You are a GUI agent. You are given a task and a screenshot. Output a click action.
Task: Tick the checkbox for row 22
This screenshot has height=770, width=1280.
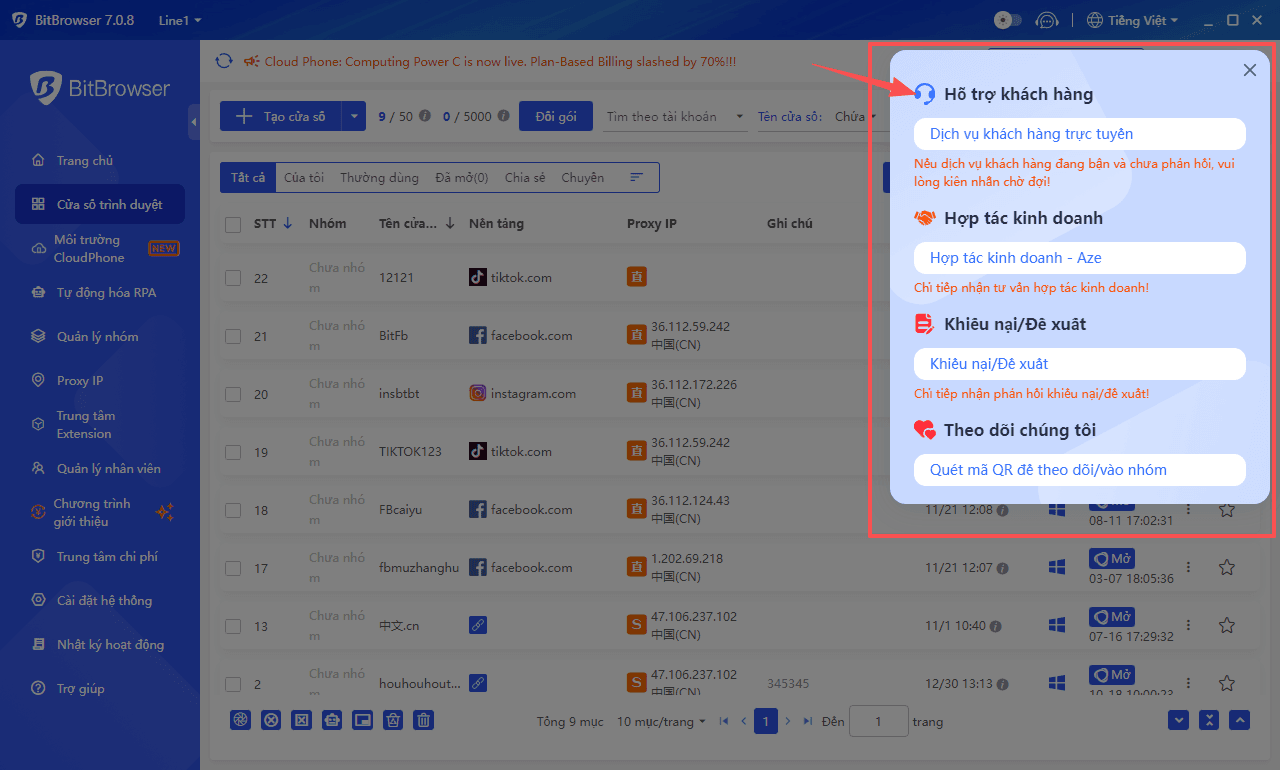pyautogui.click(x=233, y=277)
